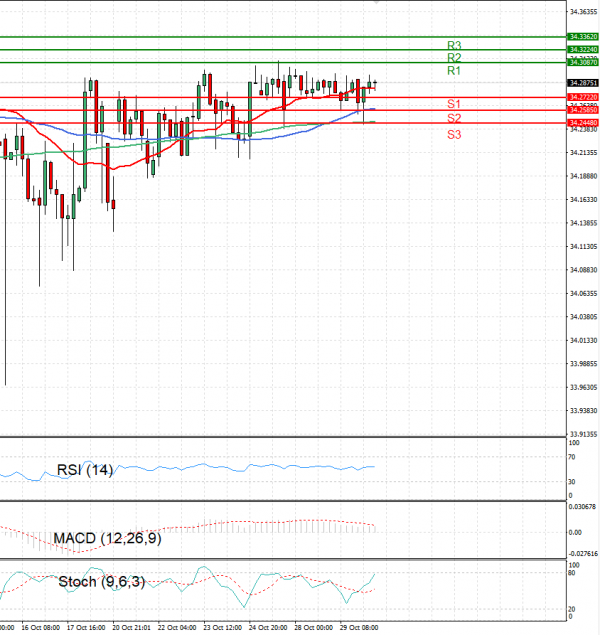
Task: Click the R1 resistance label
Action: (453, 70)
